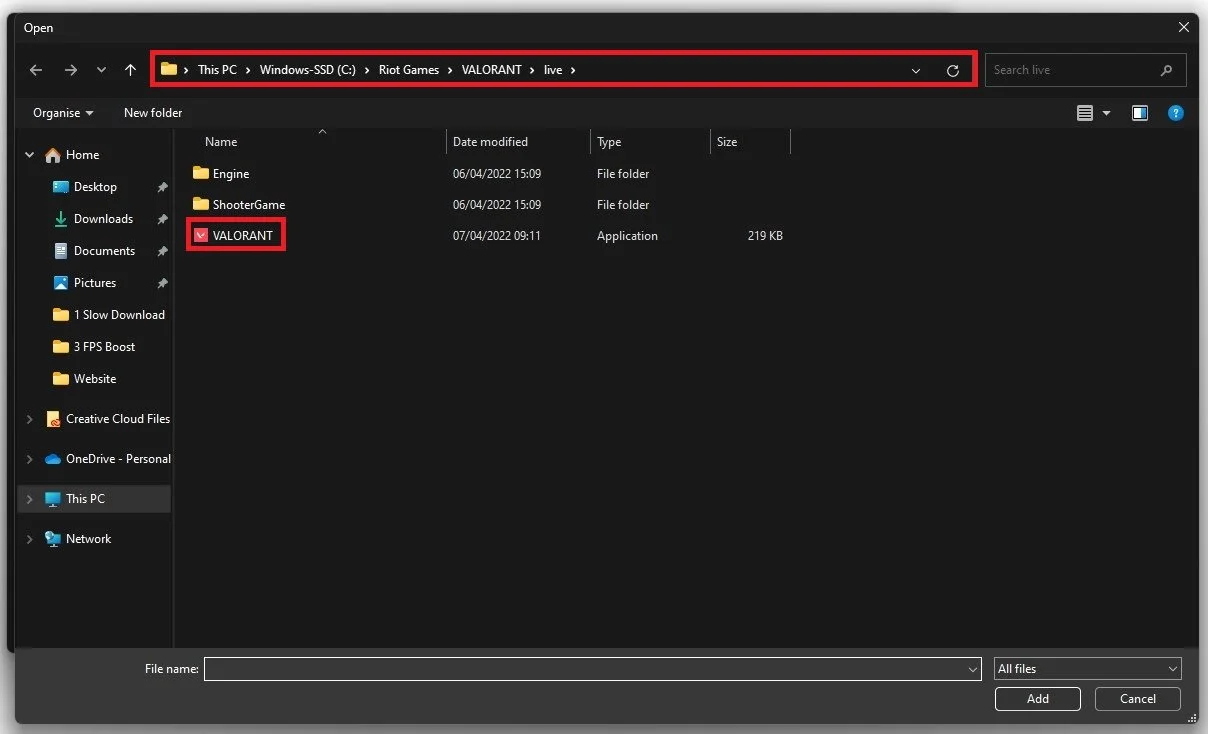Go up one folder level arrow

(x=130, y=70)
